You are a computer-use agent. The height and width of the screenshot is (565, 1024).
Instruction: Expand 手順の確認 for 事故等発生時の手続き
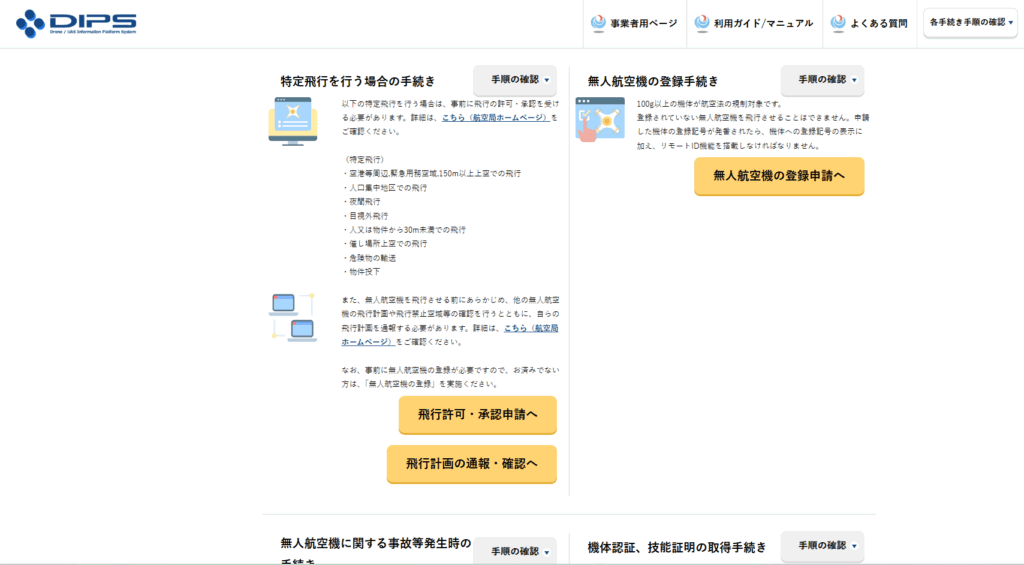pos(515,551)
